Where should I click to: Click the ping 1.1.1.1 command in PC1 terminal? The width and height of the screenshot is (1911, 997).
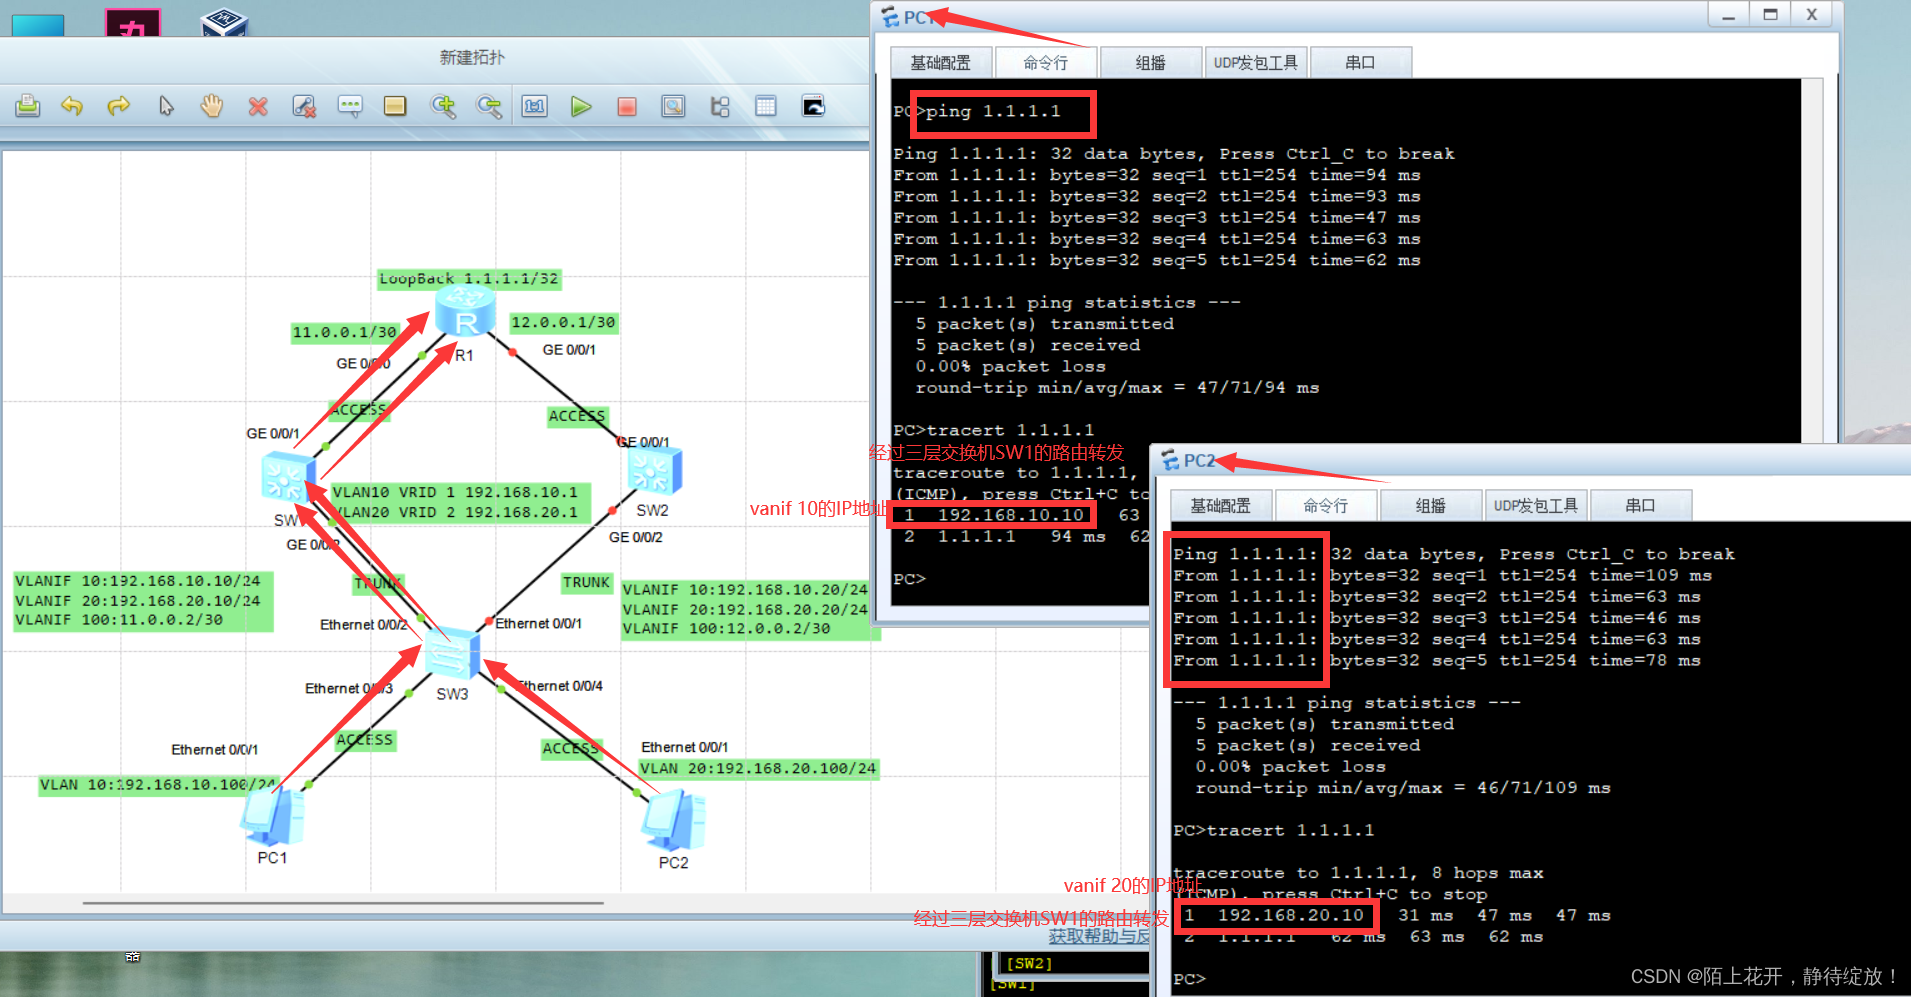click(x=993, y=111)
